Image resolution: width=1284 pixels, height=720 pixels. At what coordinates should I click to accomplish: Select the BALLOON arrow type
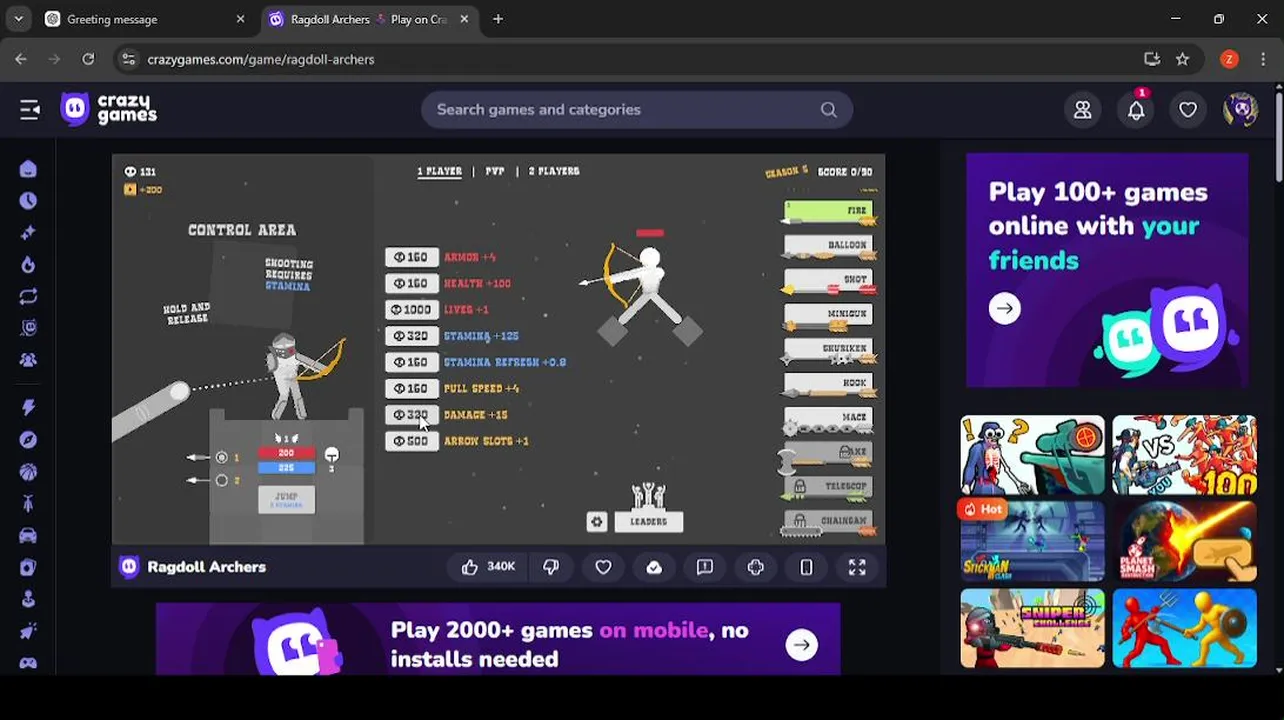point(829,246)
